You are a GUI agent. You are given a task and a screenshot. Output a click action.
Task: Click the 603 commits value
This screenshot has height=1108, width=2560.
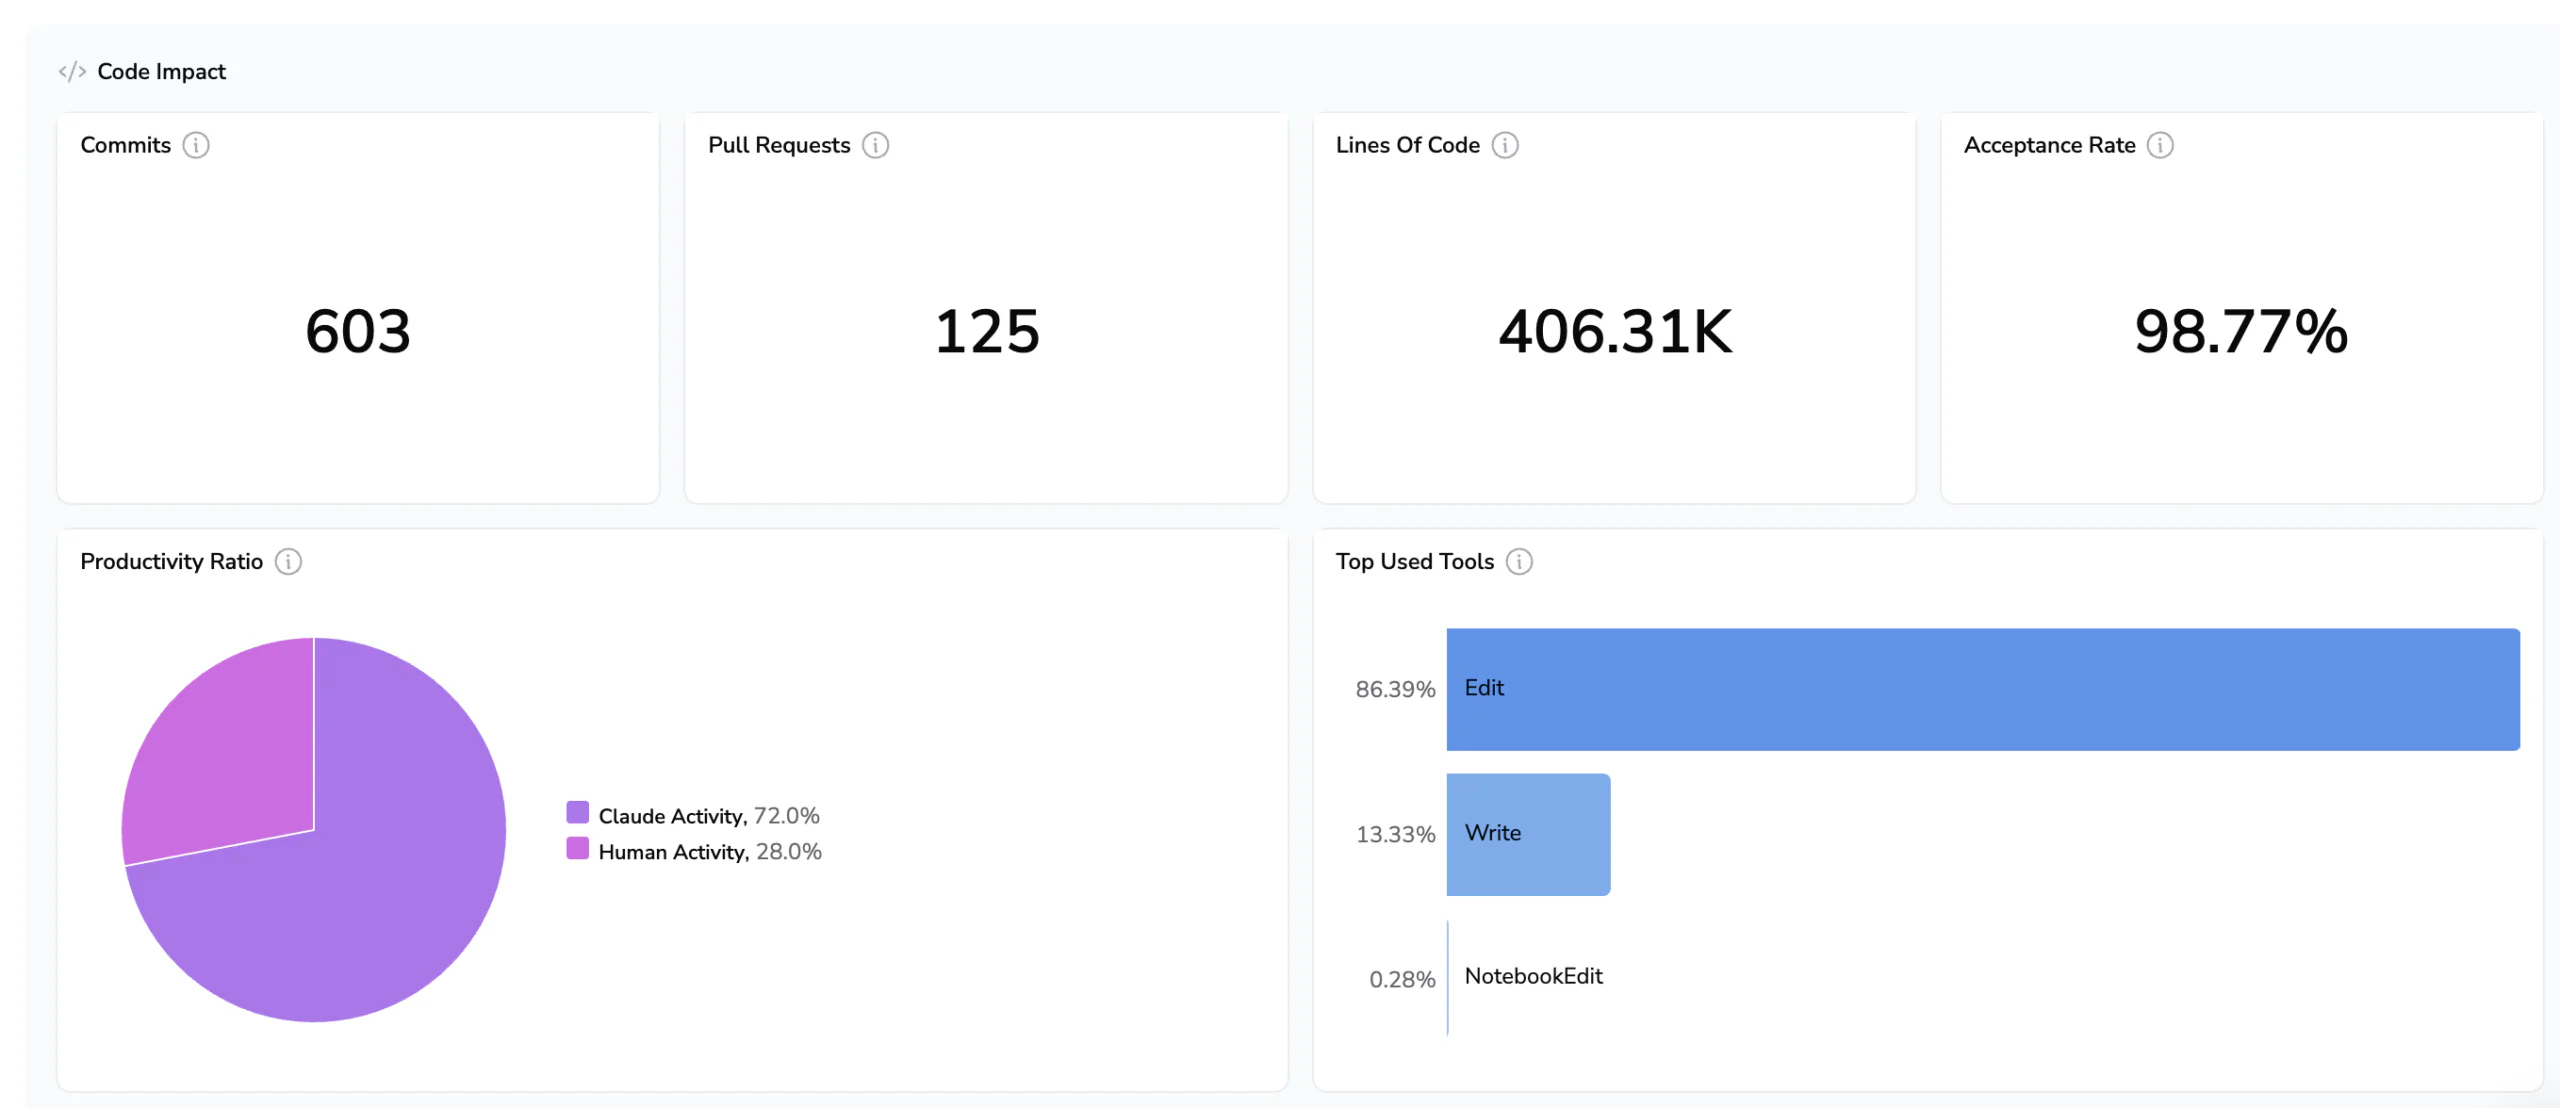coord(358,331)
